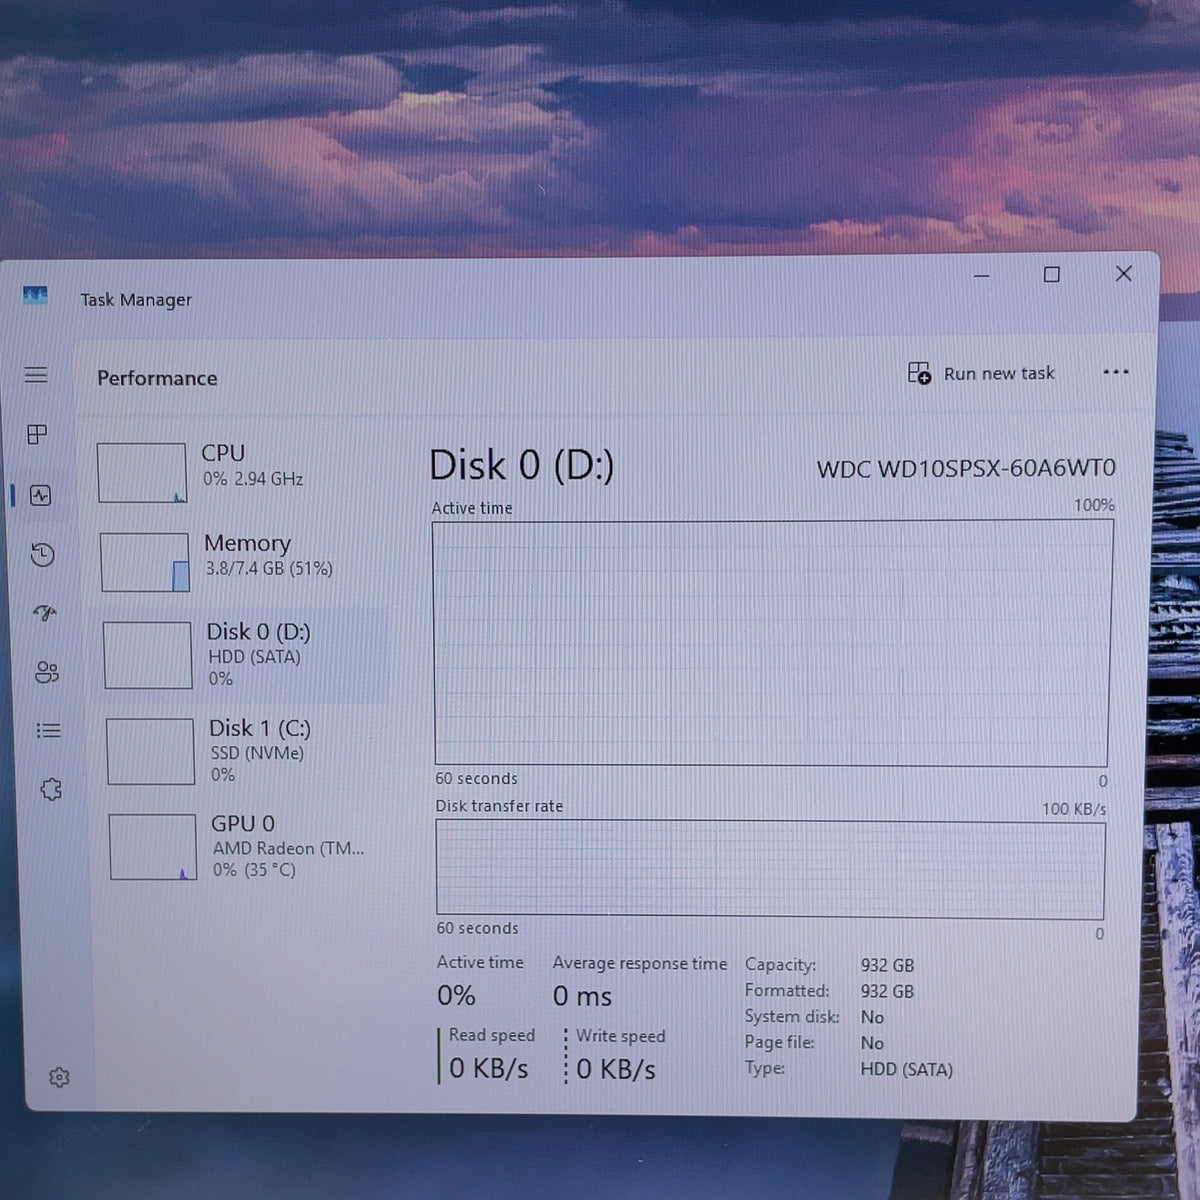Viewport: 1200px width, 1200px height.
Task: Click the System disk No value
Action: click(872, 1017)
